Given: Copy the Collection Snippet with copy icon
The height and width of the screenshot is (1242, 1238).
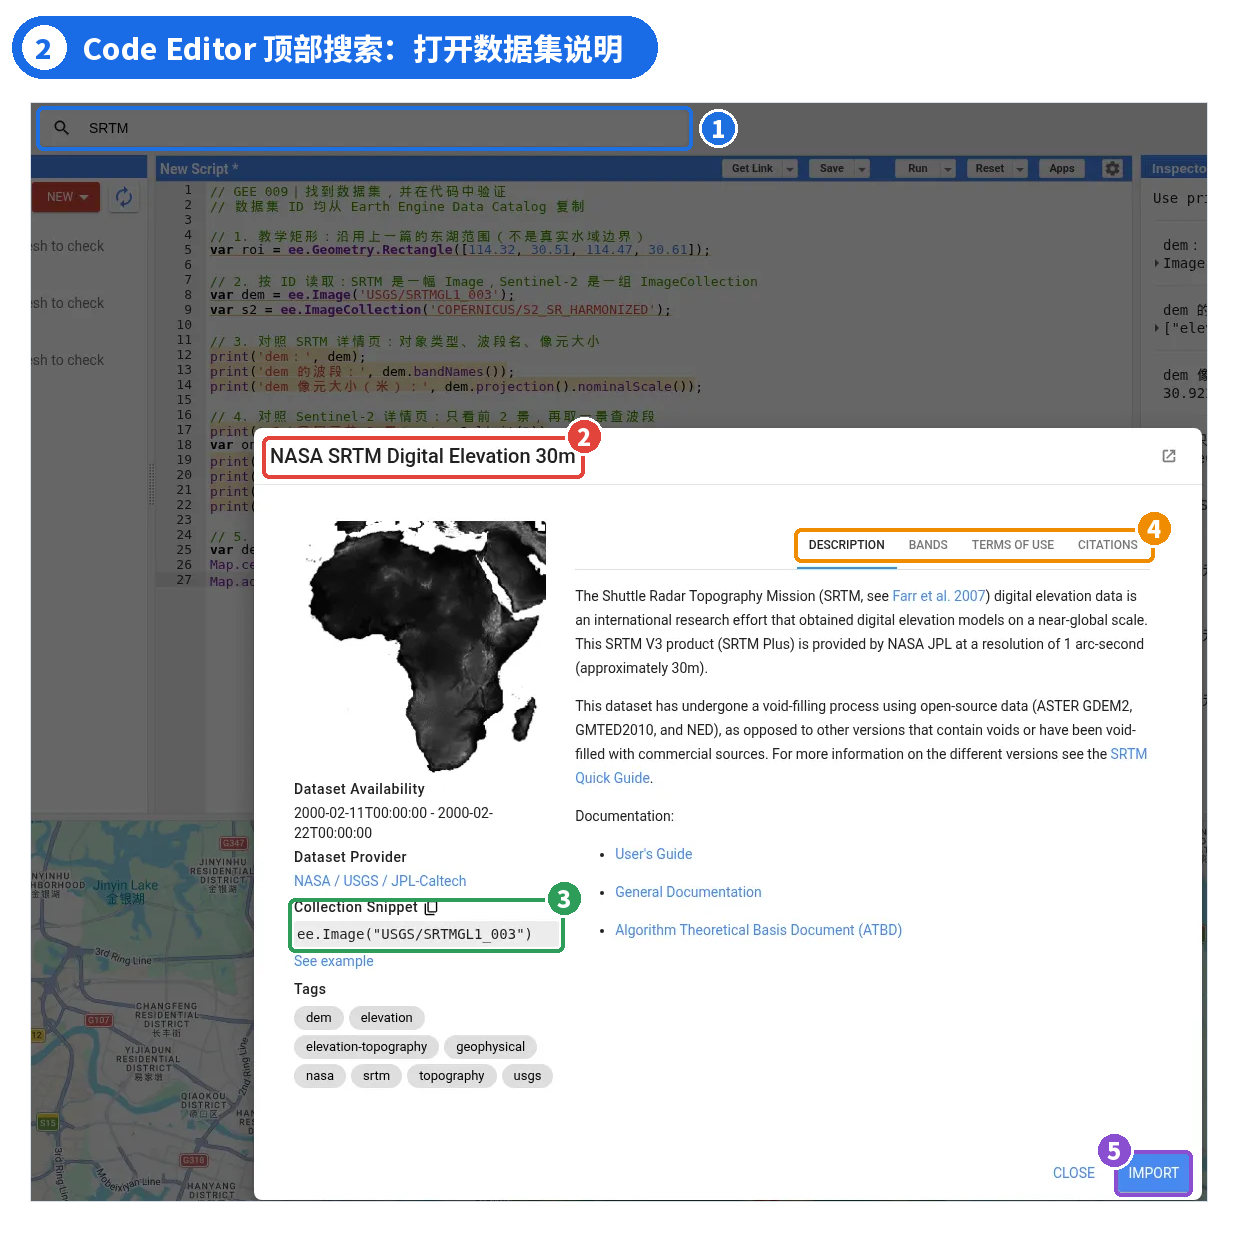Looking at the screenshot, I should point(431,908).
